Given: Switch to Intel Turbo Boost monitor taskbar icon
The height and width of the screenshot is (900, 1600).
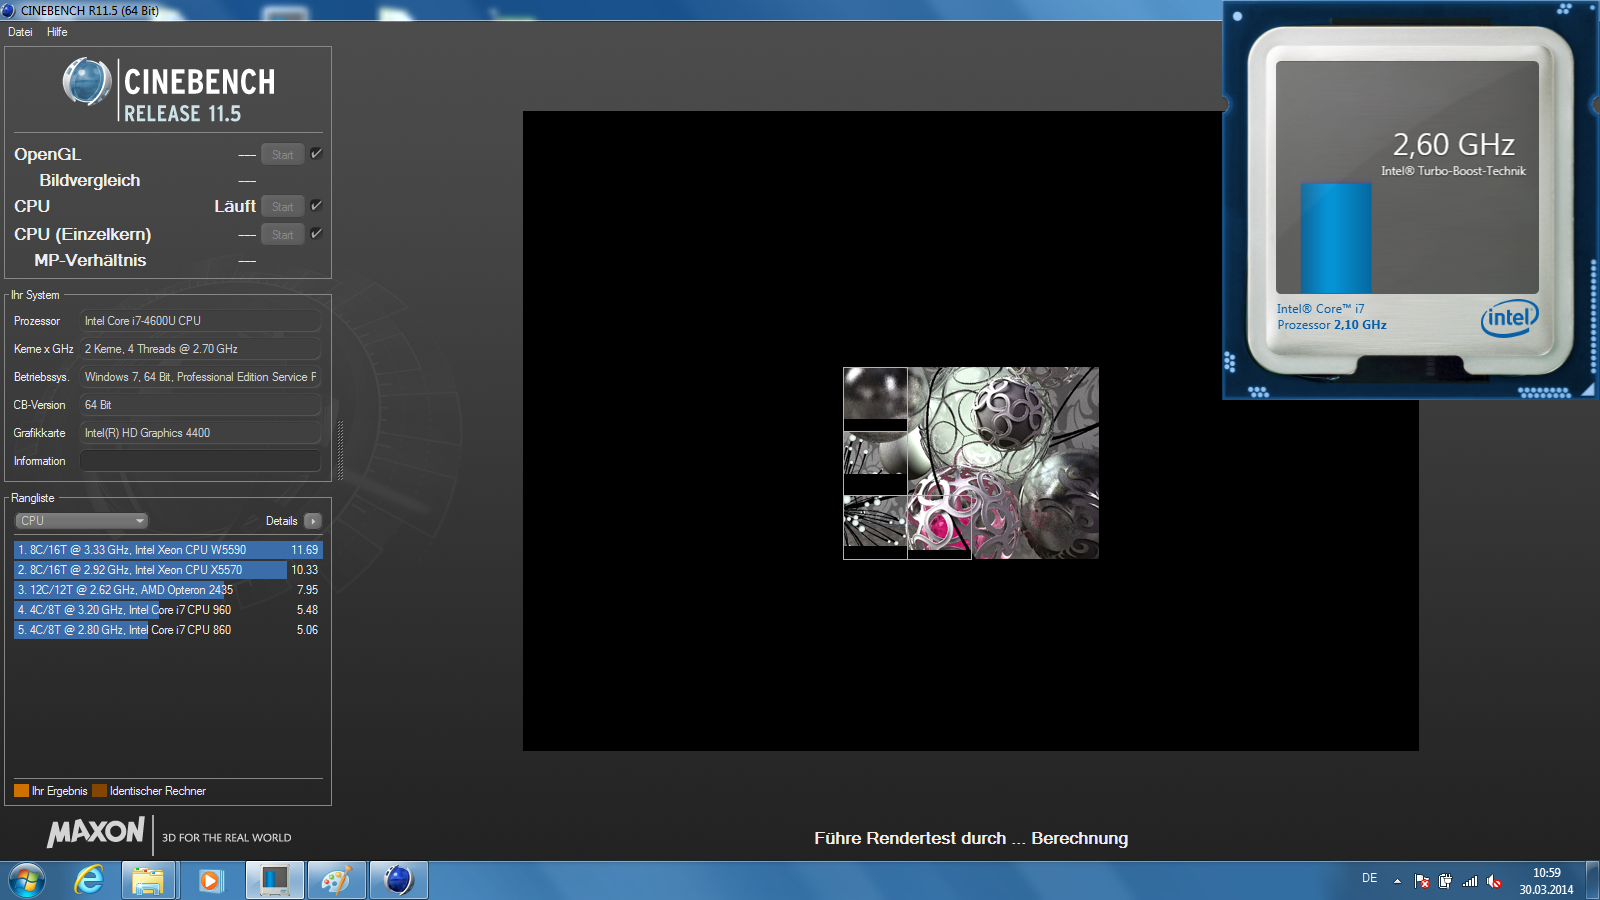Looking at the screenshot, I should pyautogui.click(x=273, y=881).
